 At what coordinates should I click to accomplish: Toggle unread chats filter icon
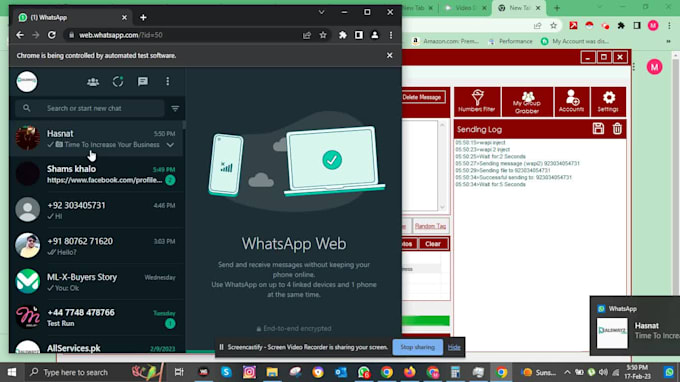pos(175,108)
